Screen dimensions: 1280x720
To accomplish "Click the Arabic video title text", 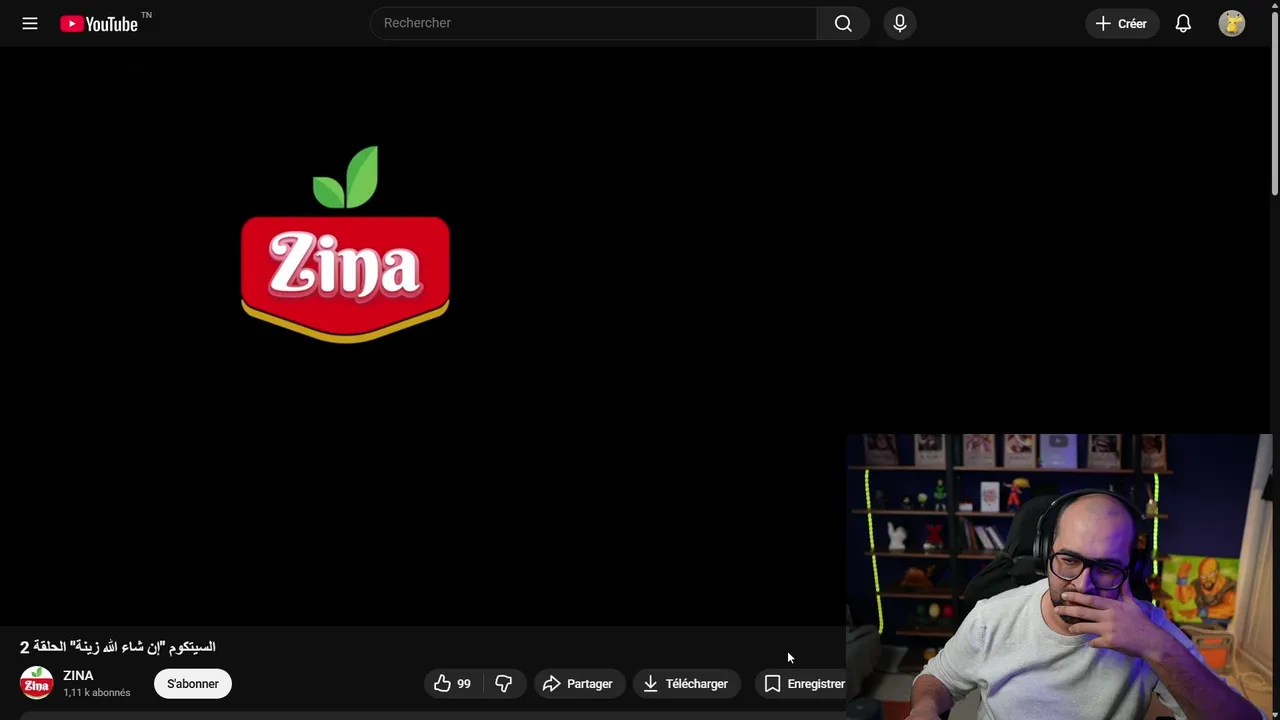I will [118, 647].
